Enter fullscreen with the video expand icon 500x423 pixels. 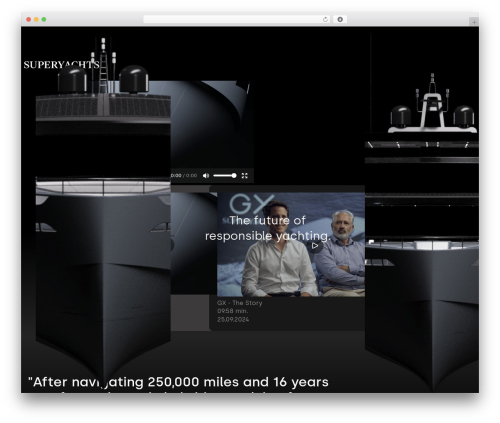click(x=245, y=176)
